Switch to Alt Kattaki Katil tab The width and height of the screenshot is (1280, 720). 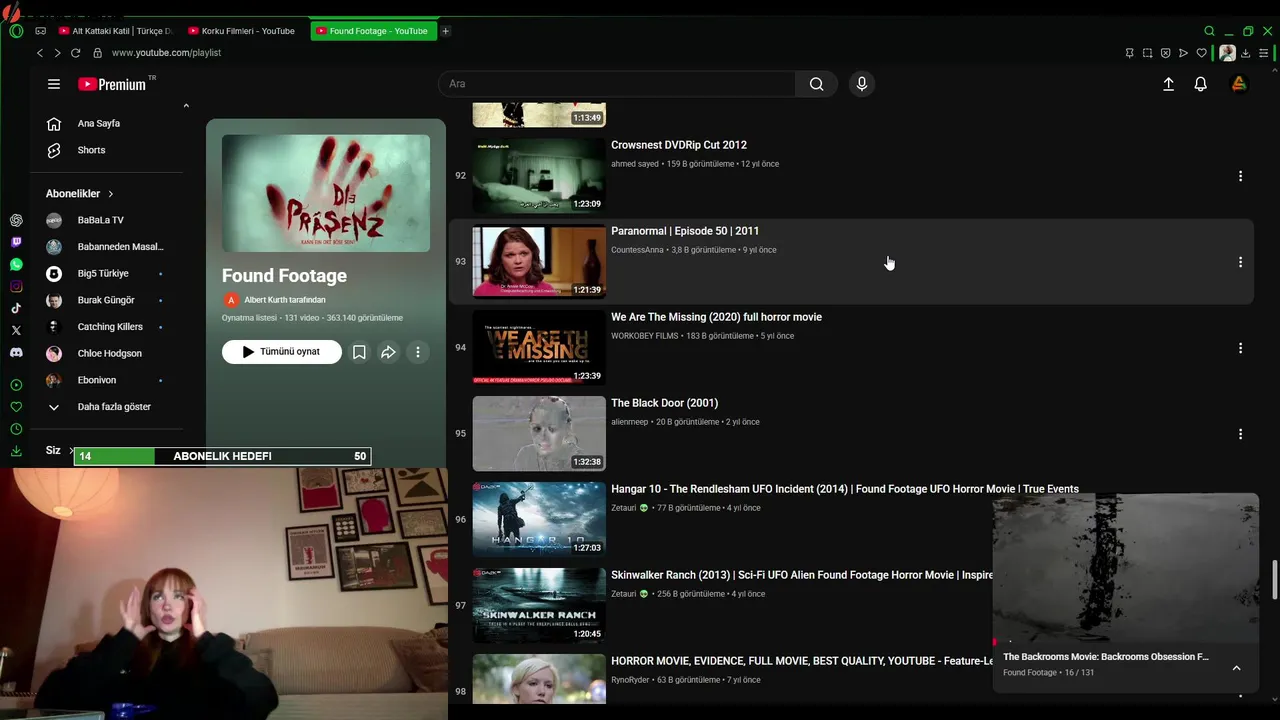pos(116,31)
